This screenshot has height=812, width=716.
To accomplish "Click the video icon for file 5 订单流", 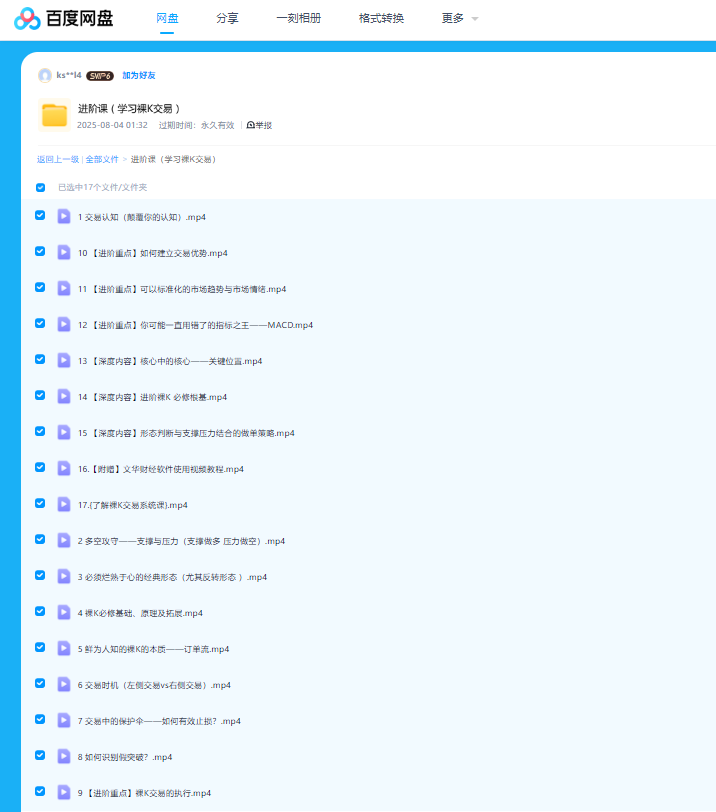I will point(64,648).
